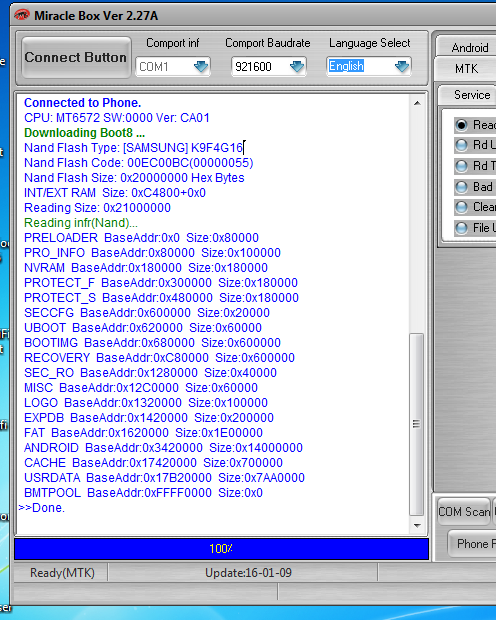Click the 'Connected to Phone.' log line

82,103
